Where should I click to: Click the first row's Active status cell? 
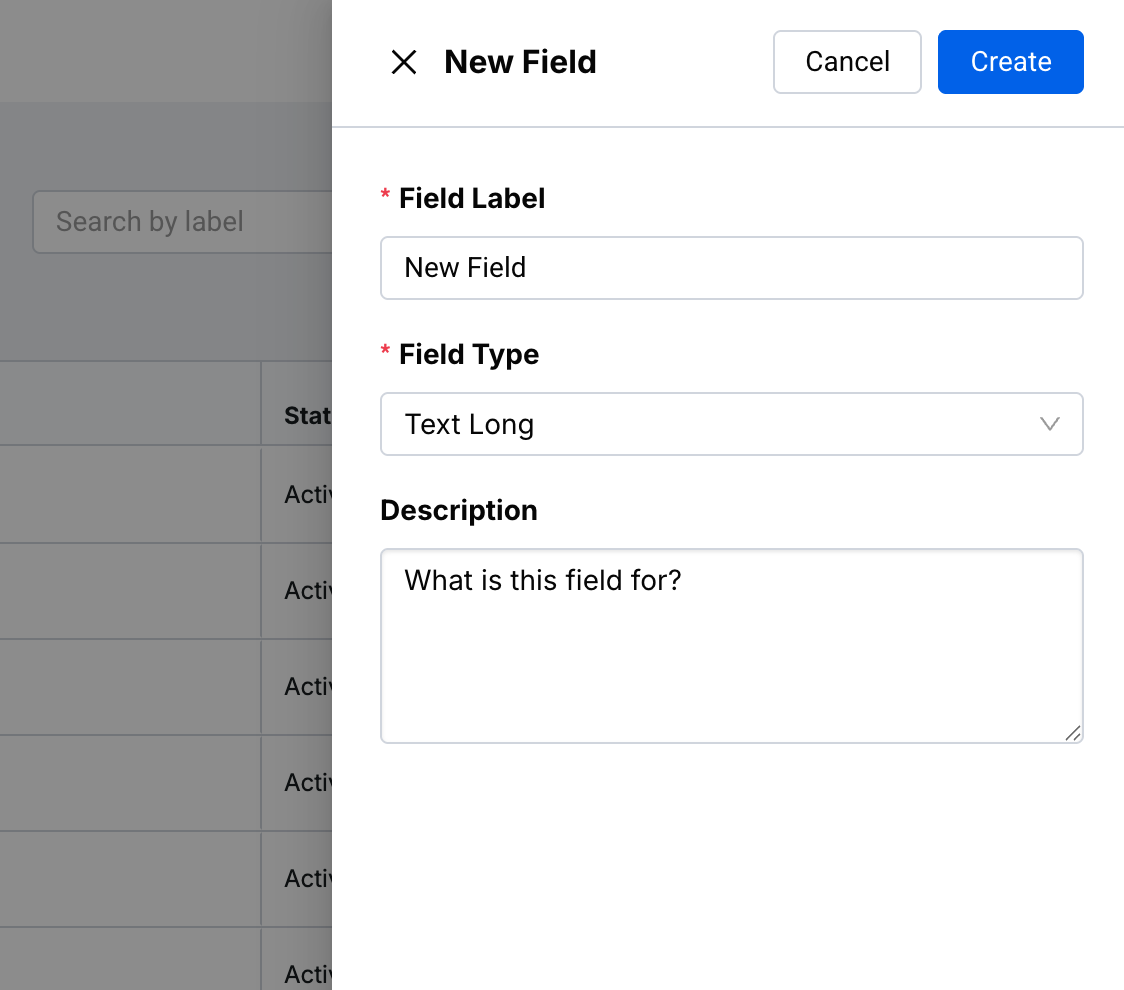point(307,494)
